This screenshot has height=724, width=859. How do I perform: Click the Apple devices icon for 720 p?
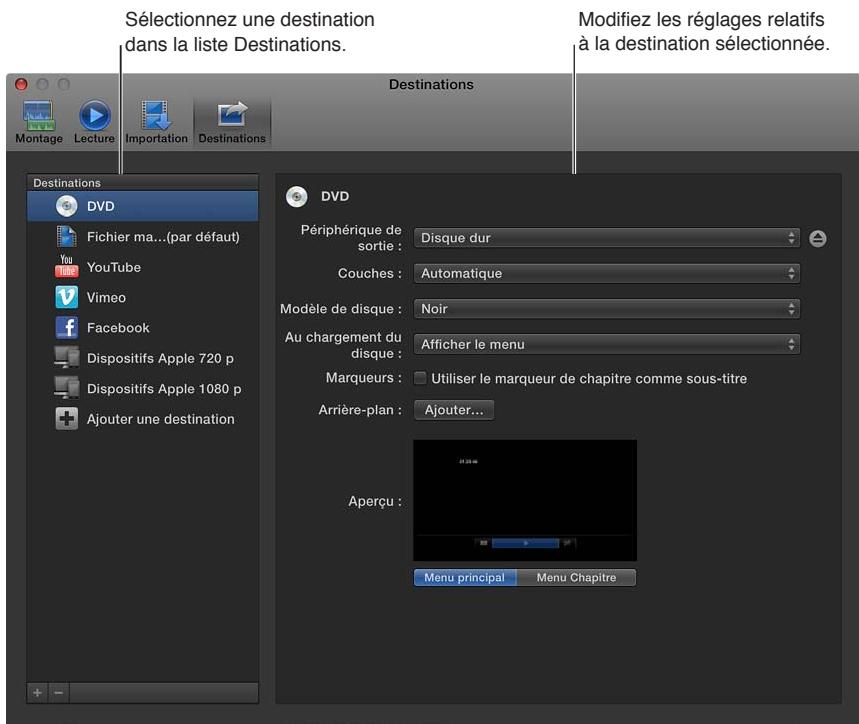67,358
